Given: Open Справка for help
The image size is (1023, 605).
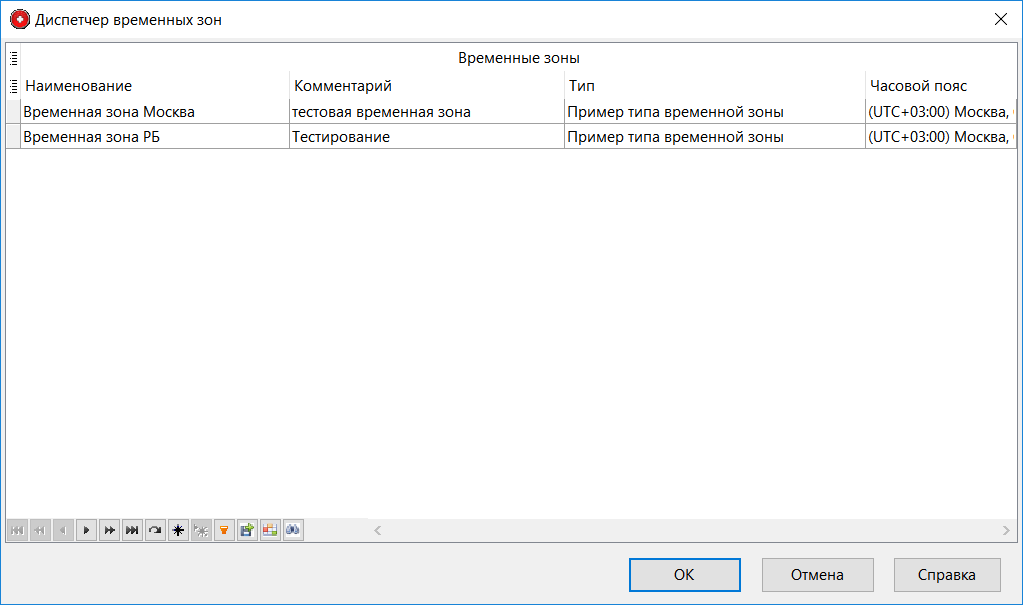Looking at the screenshot, I should coord(945,575).
